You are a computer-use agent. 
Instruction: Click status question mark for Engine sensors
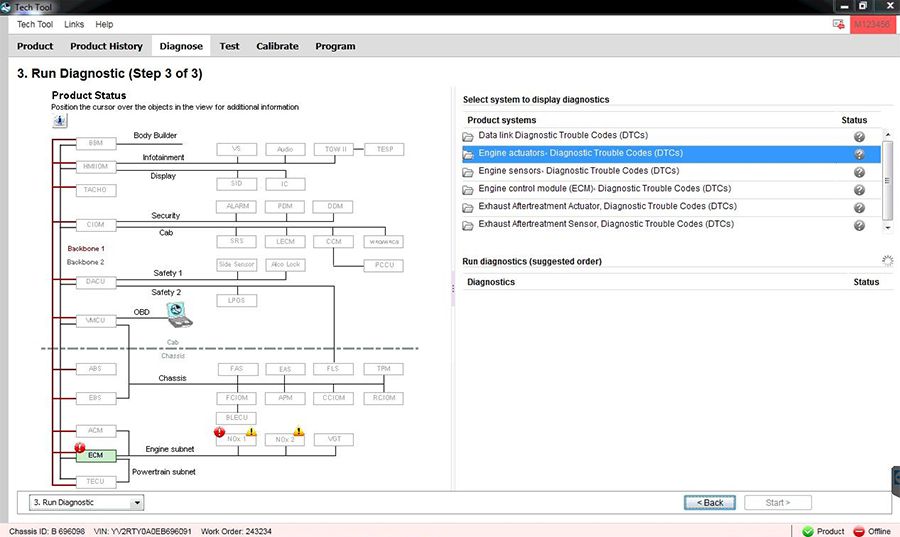[x=858, y=172]
